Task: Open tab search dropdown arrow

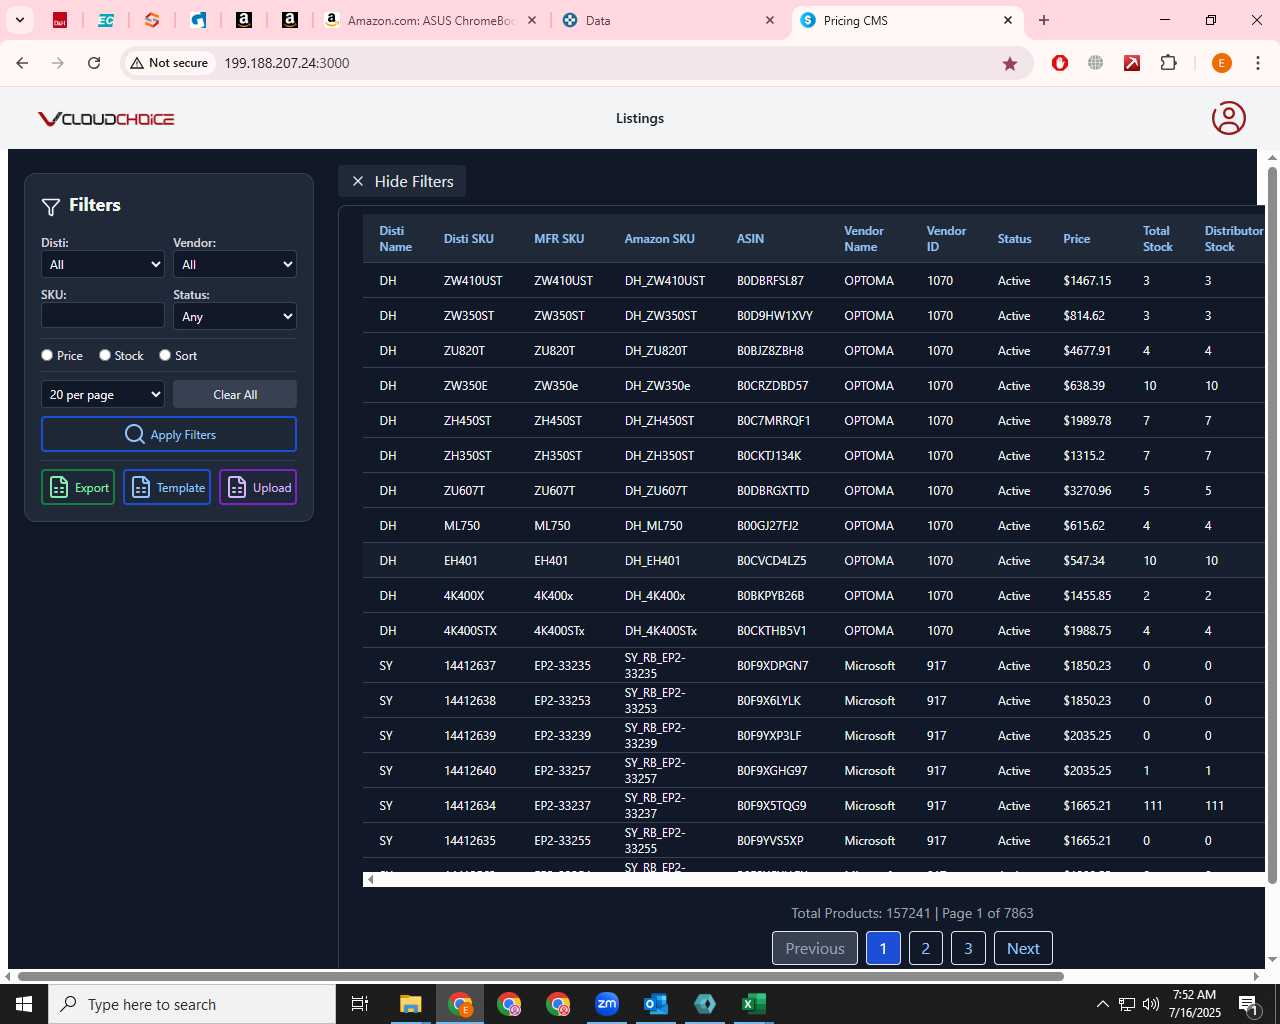Action: pyautogui.click(x=19, y=20)
